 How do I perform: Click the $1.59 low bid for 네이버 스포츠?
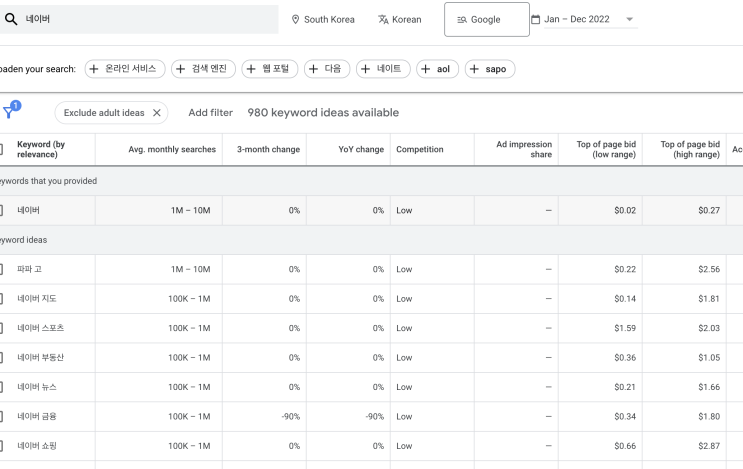(x=625, y=328)
